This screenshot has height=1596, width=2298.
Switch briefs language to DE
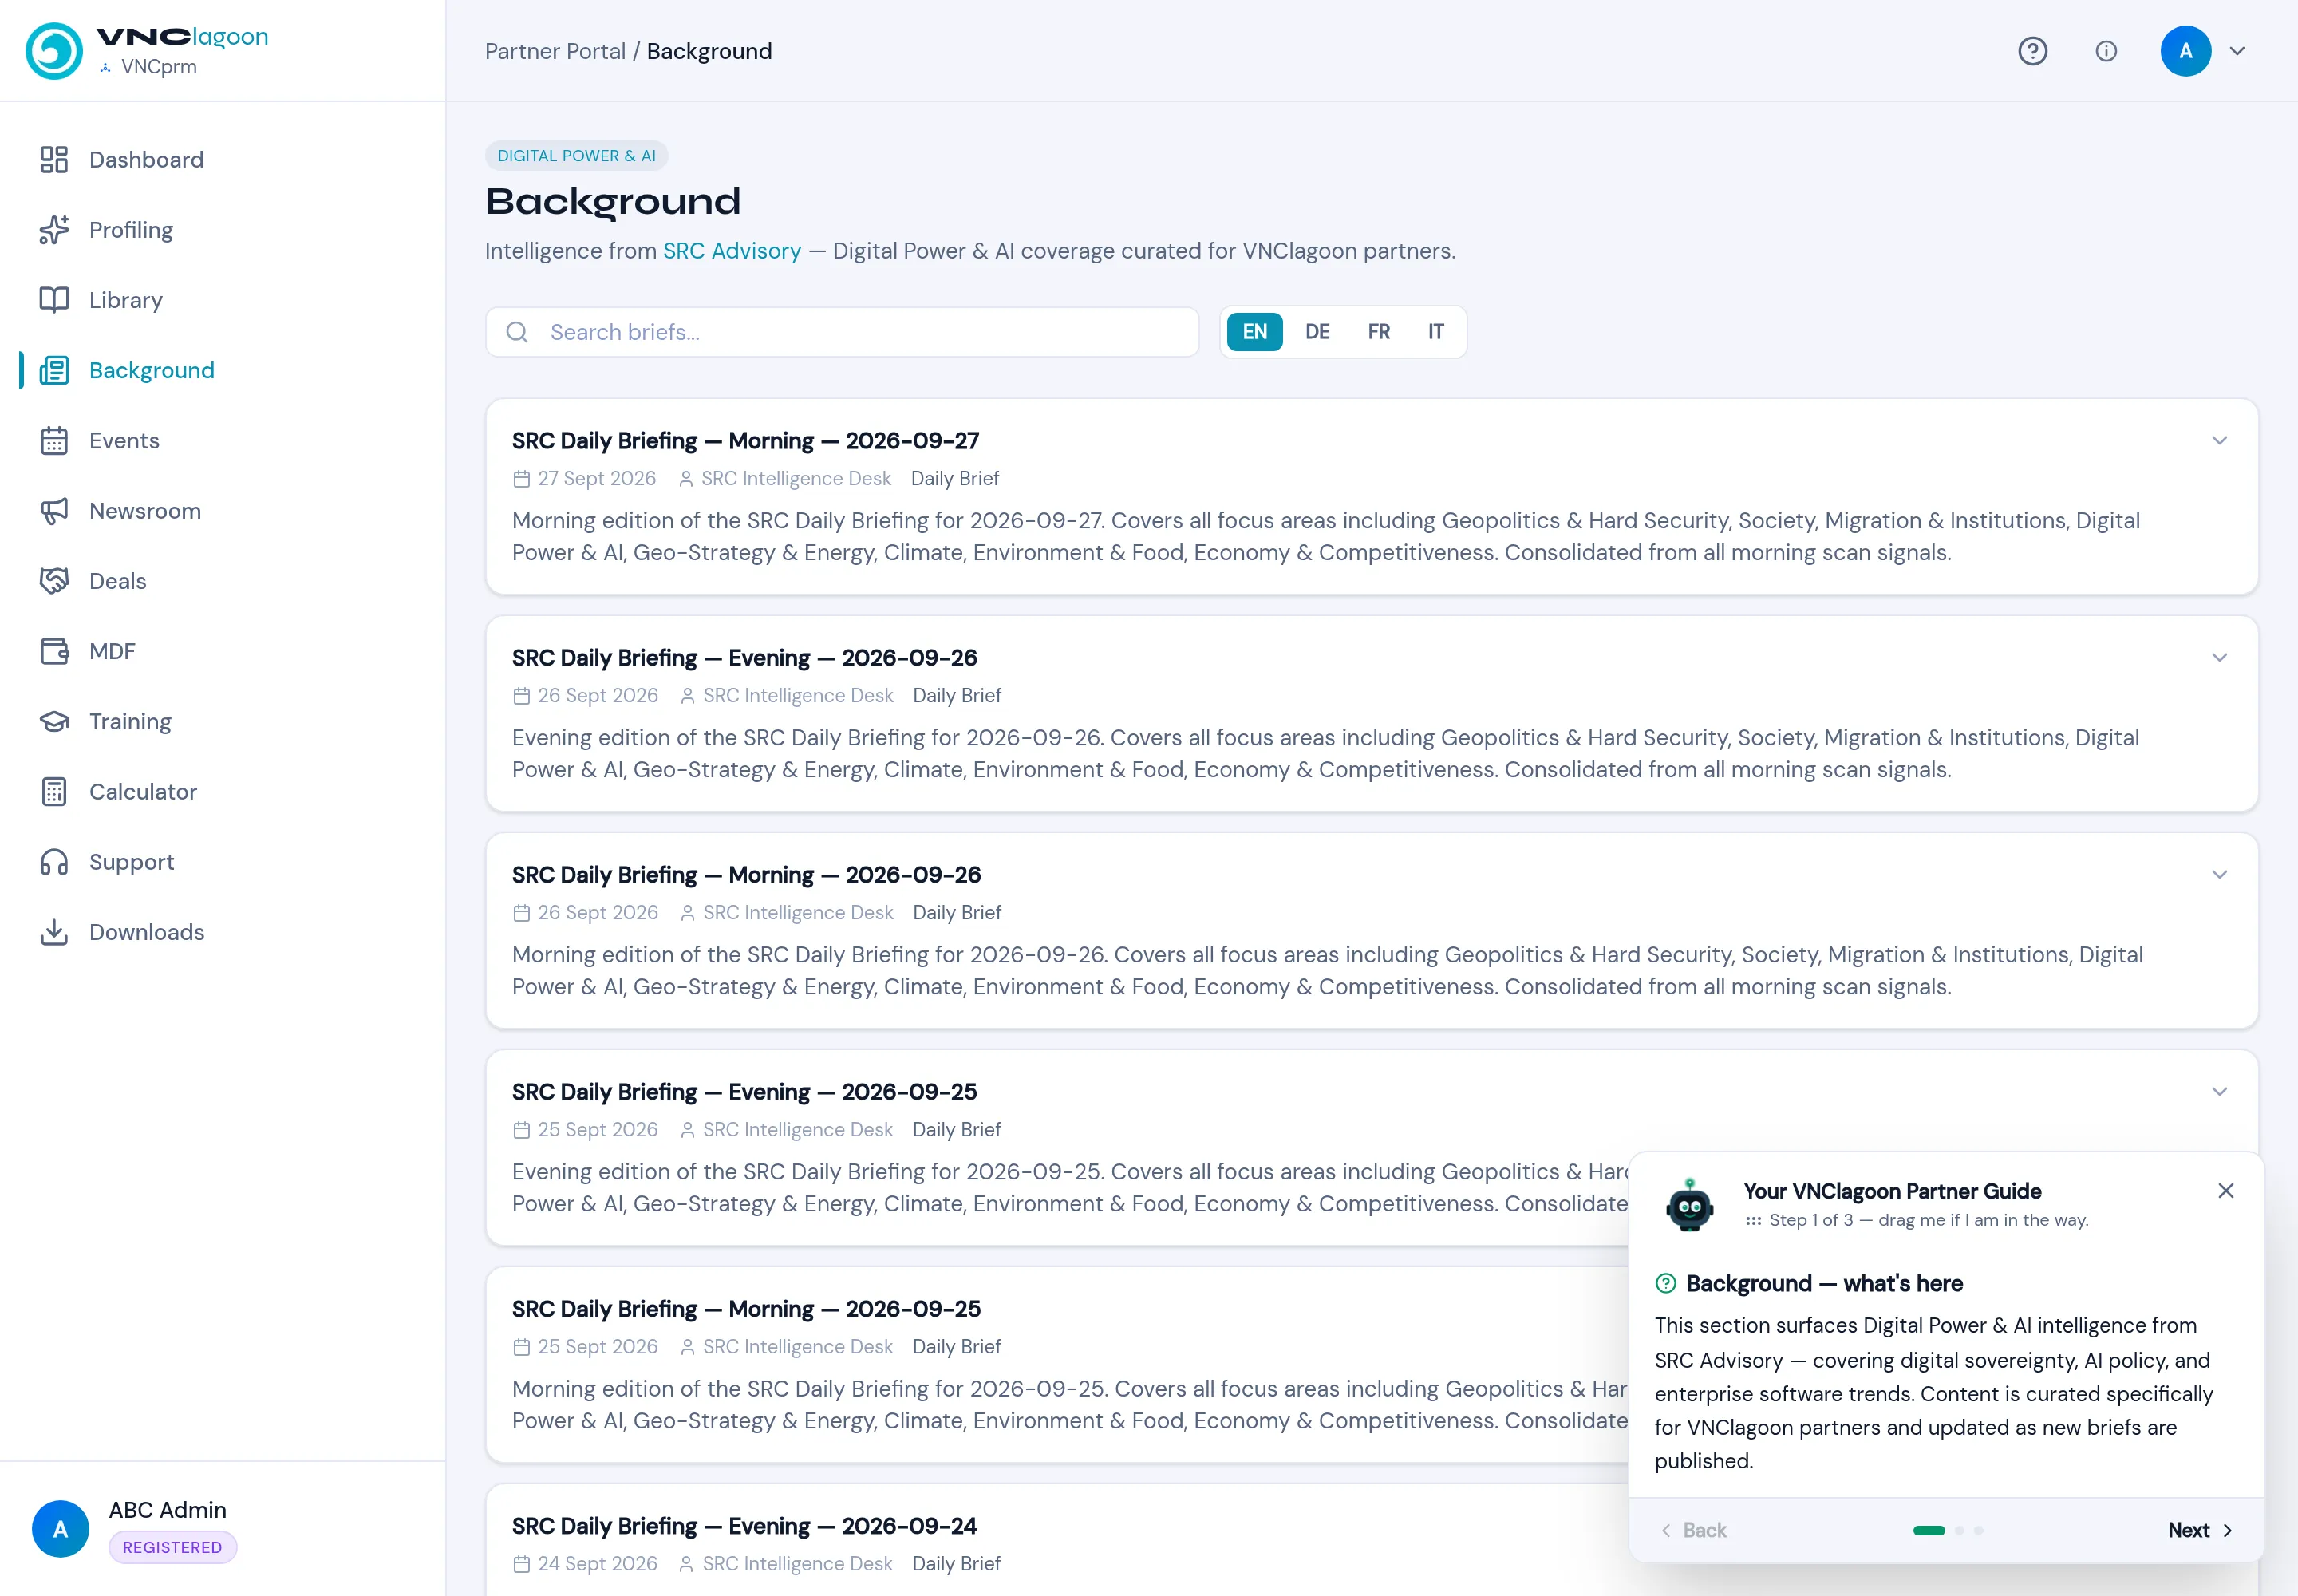click(1317, 332)
